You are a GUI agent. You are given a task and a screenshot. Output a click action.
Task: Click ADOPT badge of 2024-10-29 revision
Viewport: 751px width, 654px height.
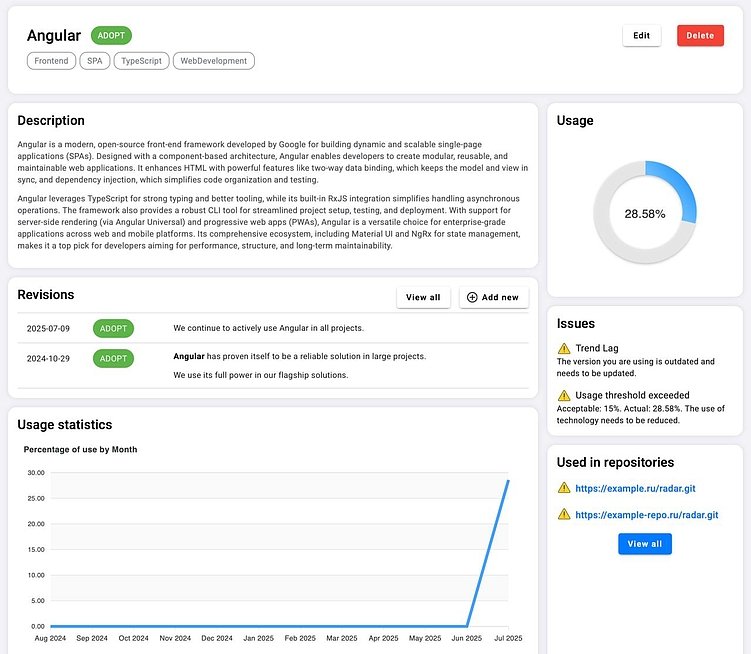(x=113, y=358)
